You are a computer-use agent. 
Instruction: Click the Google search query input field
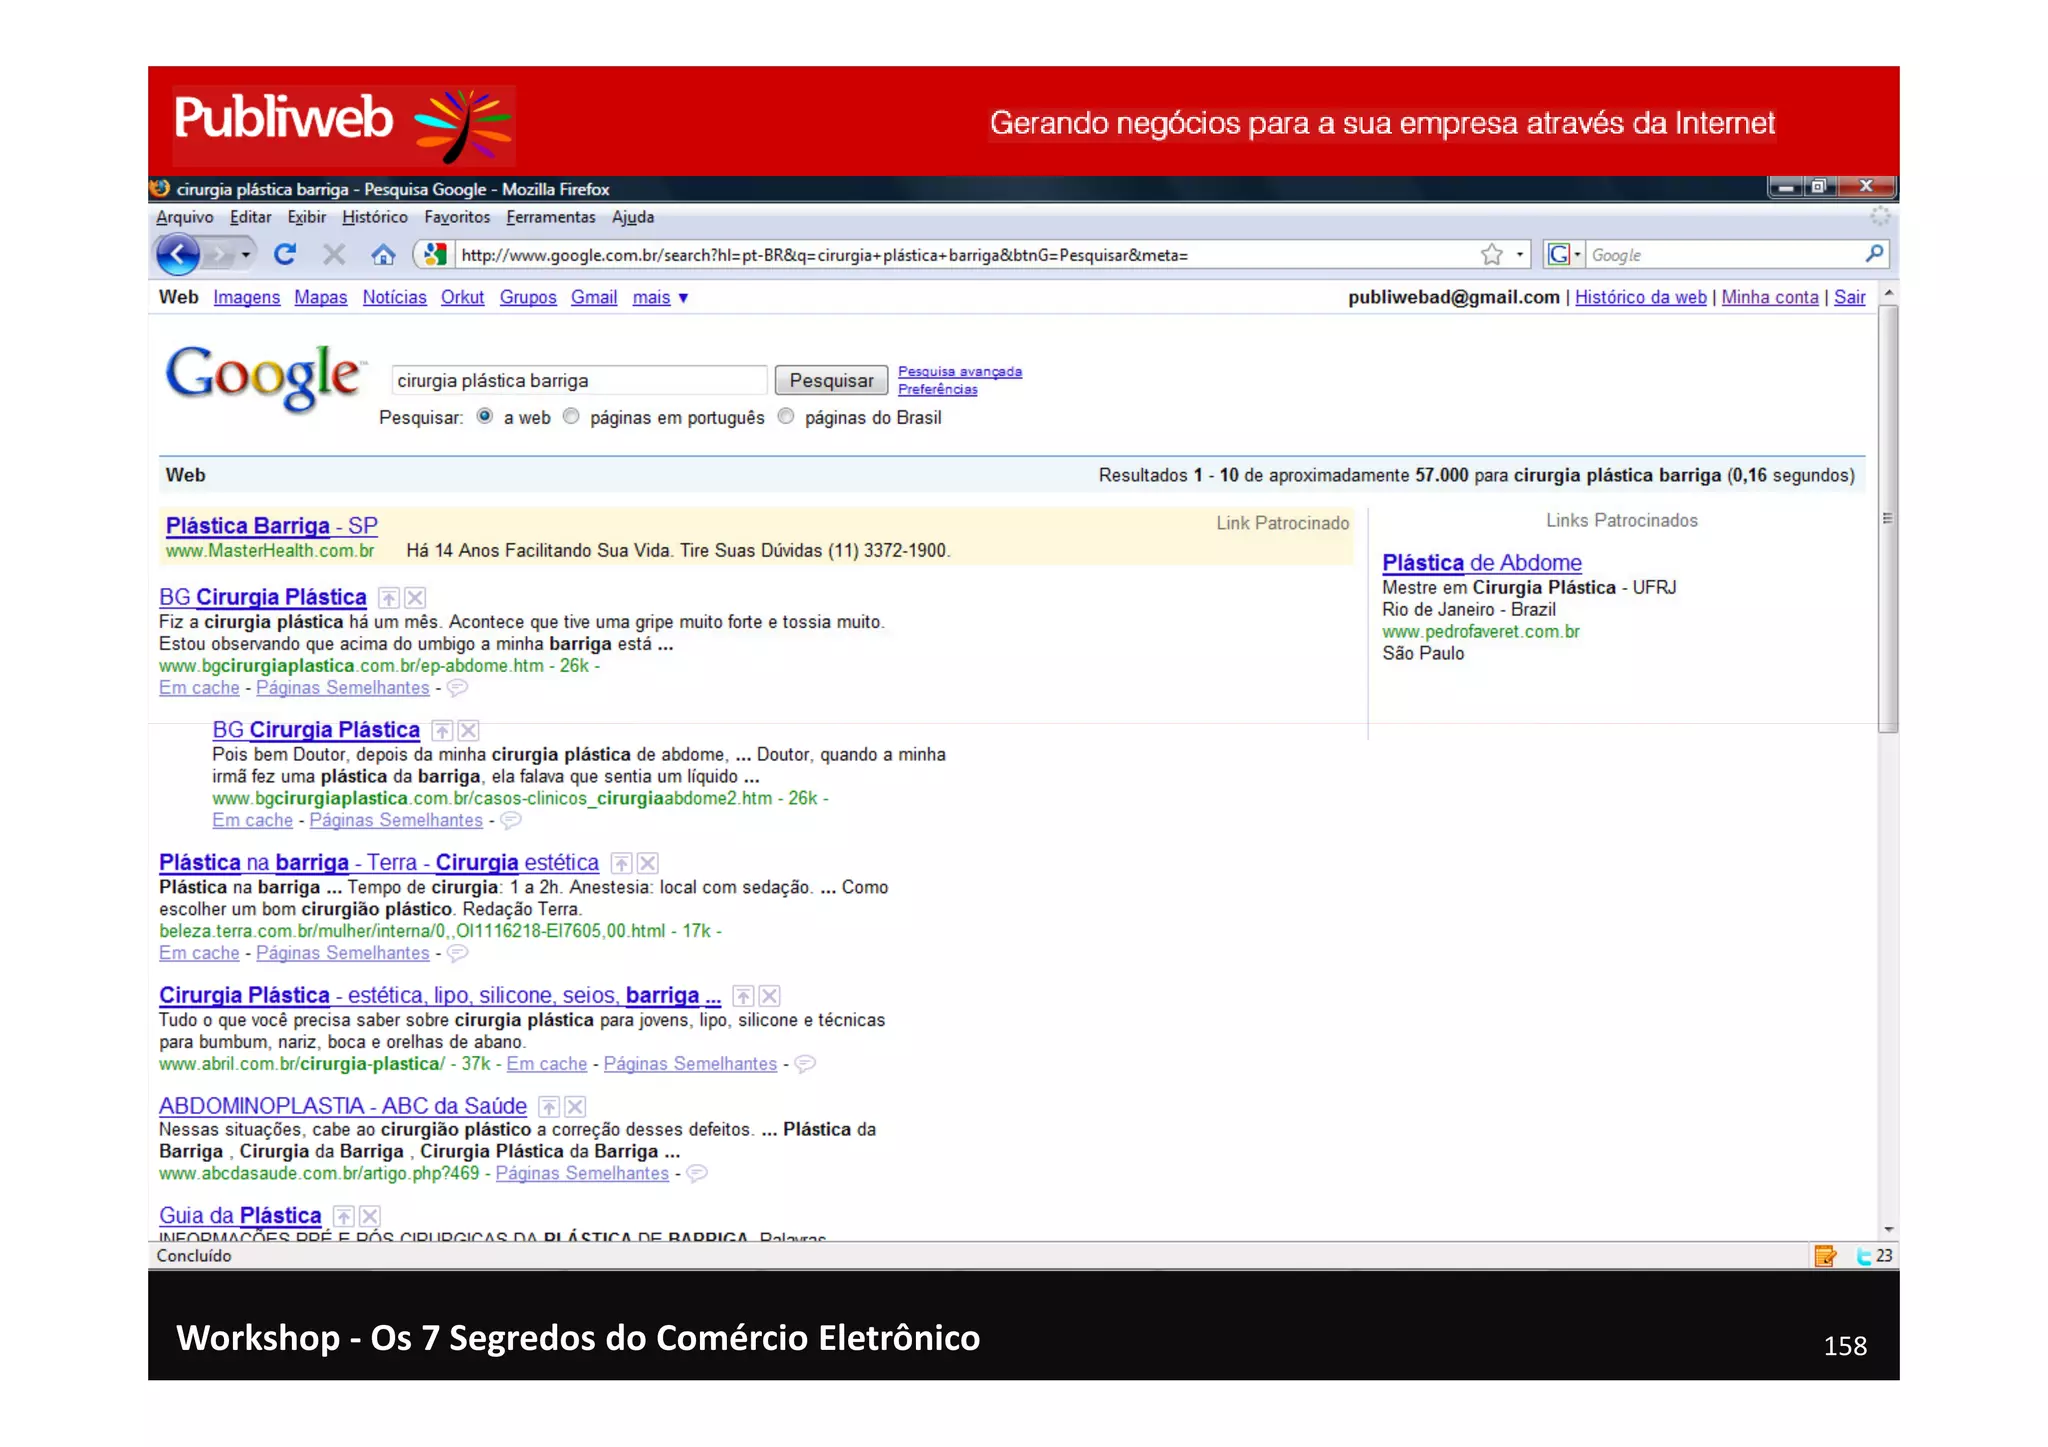[579, 381]
